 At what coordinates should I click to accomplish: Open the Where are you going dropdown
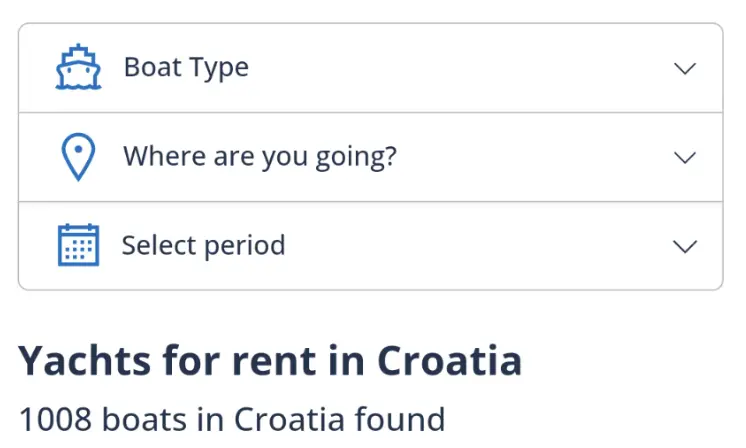click(370, 157)
